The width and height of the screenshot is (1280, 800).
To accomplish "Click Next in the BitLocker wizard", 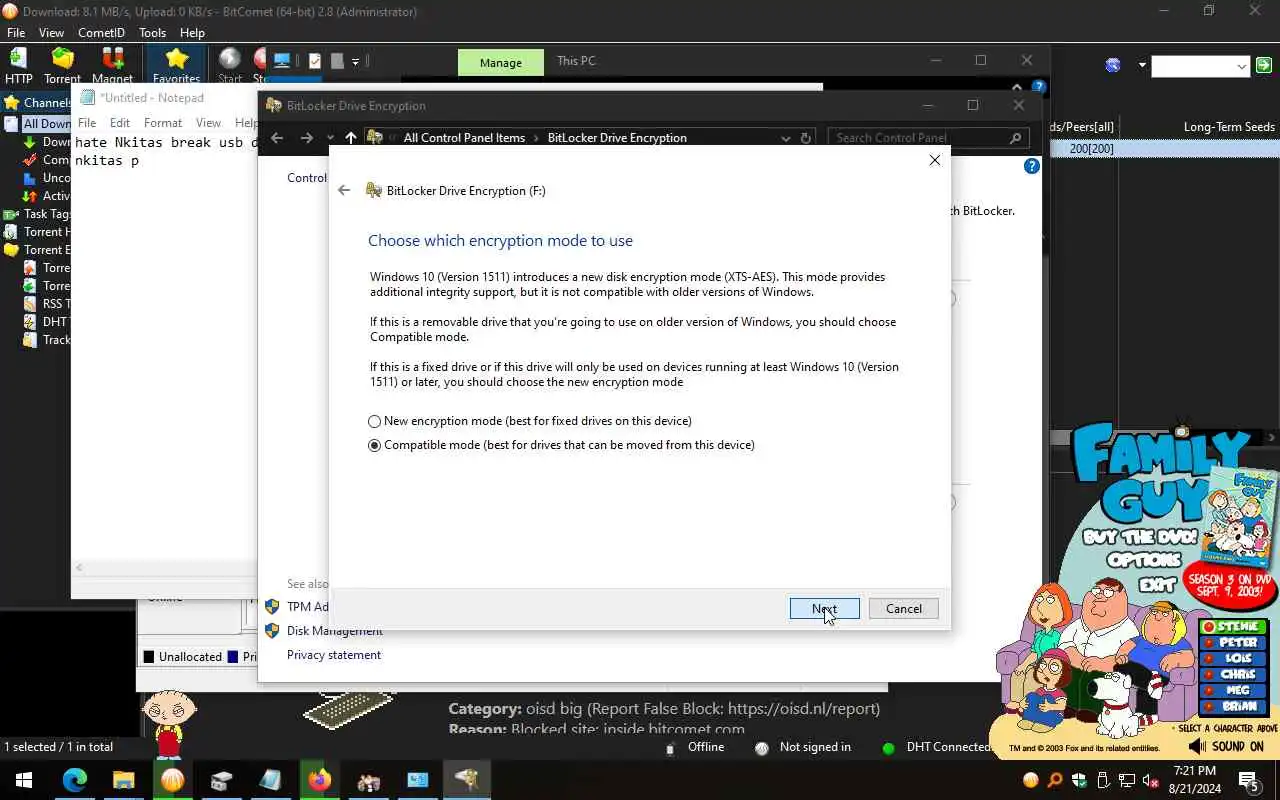I will click(824, 608).
